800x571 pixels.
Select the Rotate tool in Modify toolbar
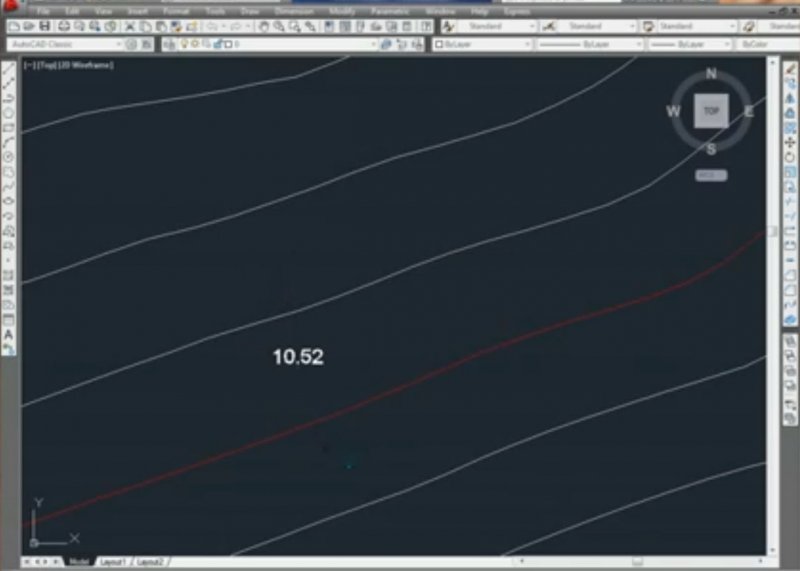(x=790, y=157)
